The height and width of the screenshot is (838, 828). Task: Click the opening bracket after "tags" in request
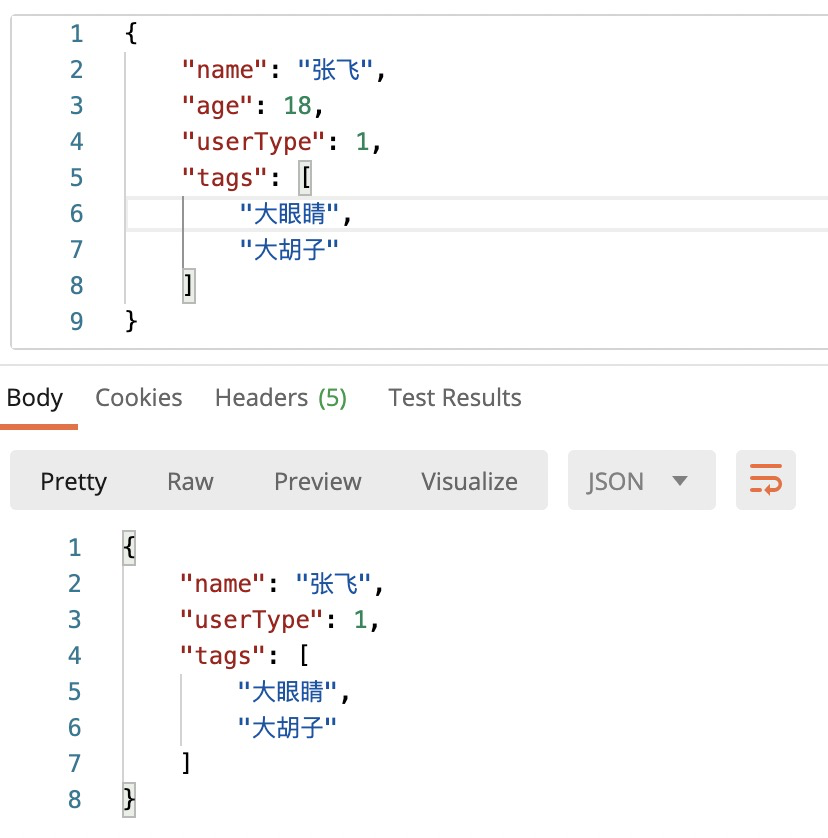click(x=305, y=178)
